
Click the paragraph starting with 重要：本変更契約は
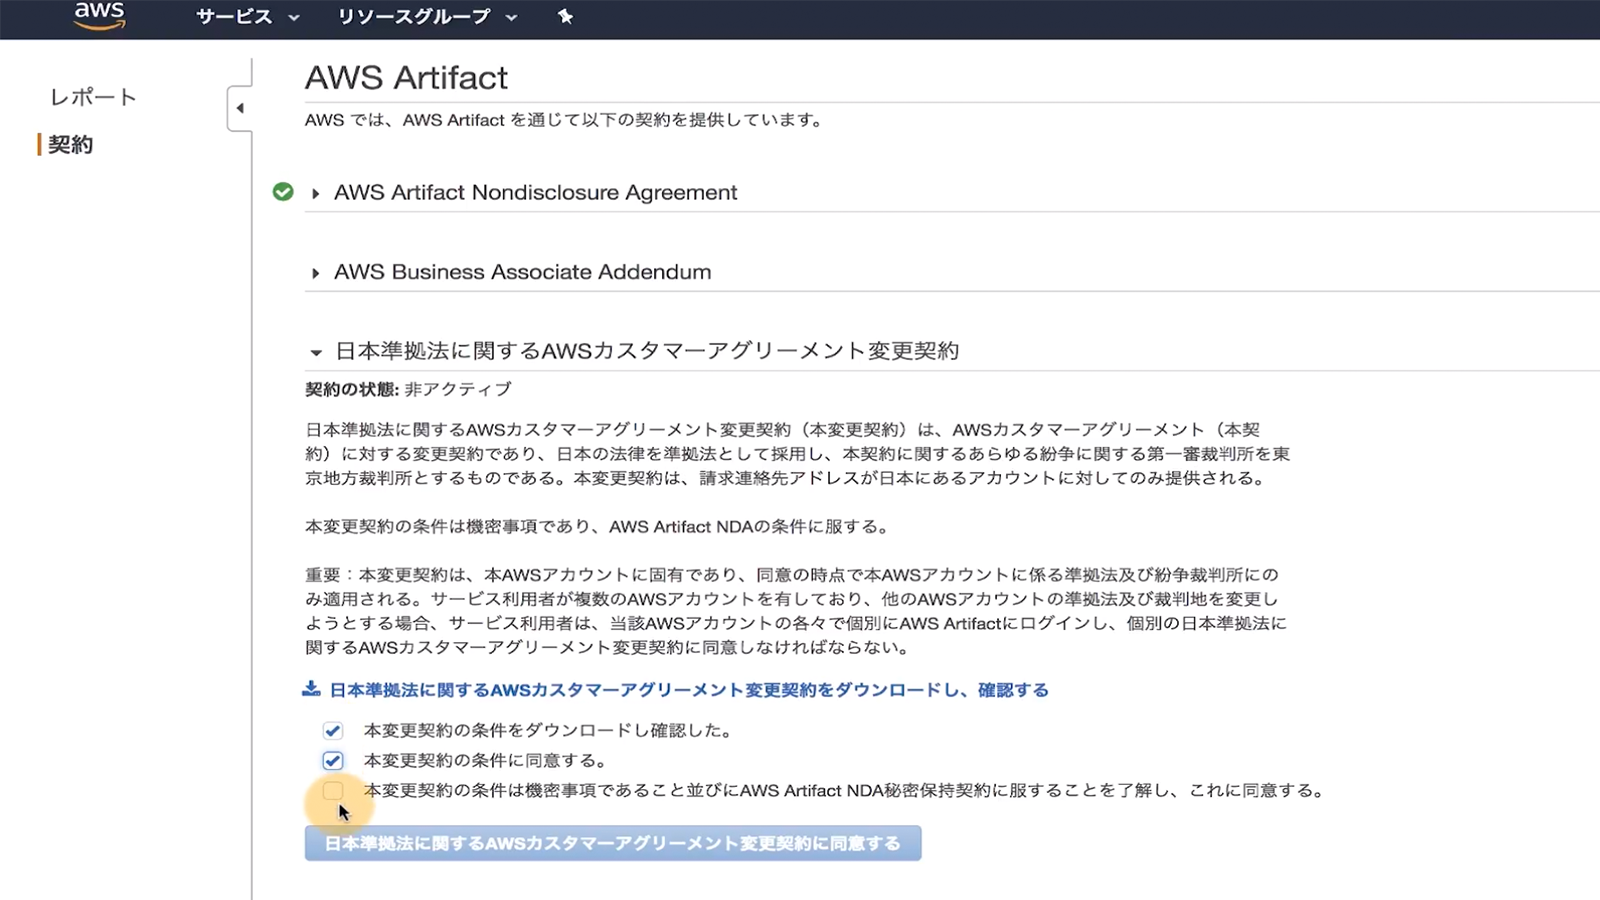coord(796,611)
